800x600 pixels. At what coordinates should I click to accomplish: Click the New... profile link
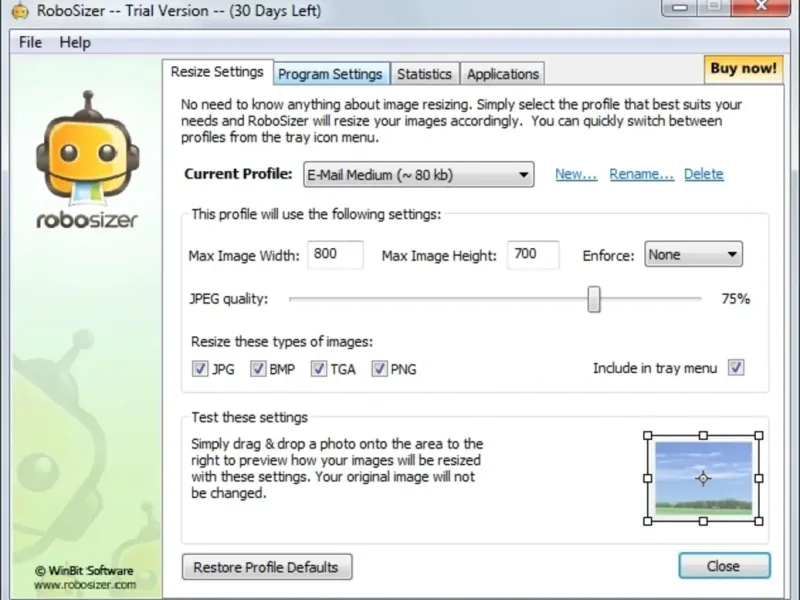click(x=576, y=174)
